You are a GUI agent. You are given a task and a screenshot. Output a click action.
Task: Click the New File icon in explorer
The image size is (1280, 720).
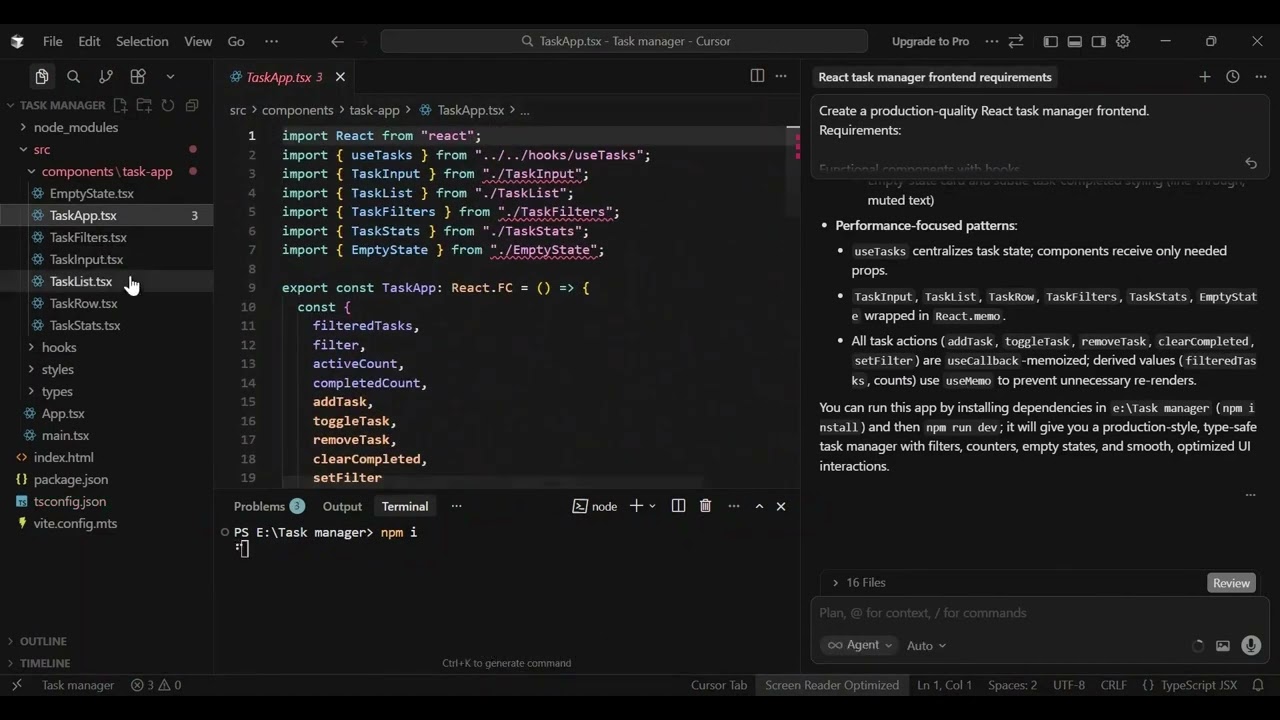click(x=120, y=105)
